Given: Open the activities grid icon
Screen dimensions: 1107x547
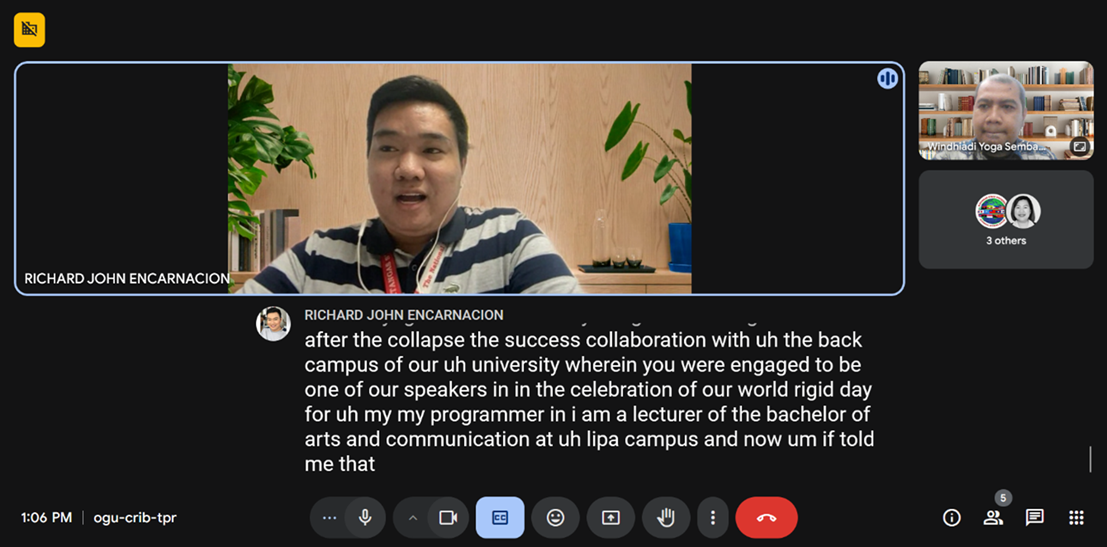Looking at the screenshot, I should (x=1077, y=518).
